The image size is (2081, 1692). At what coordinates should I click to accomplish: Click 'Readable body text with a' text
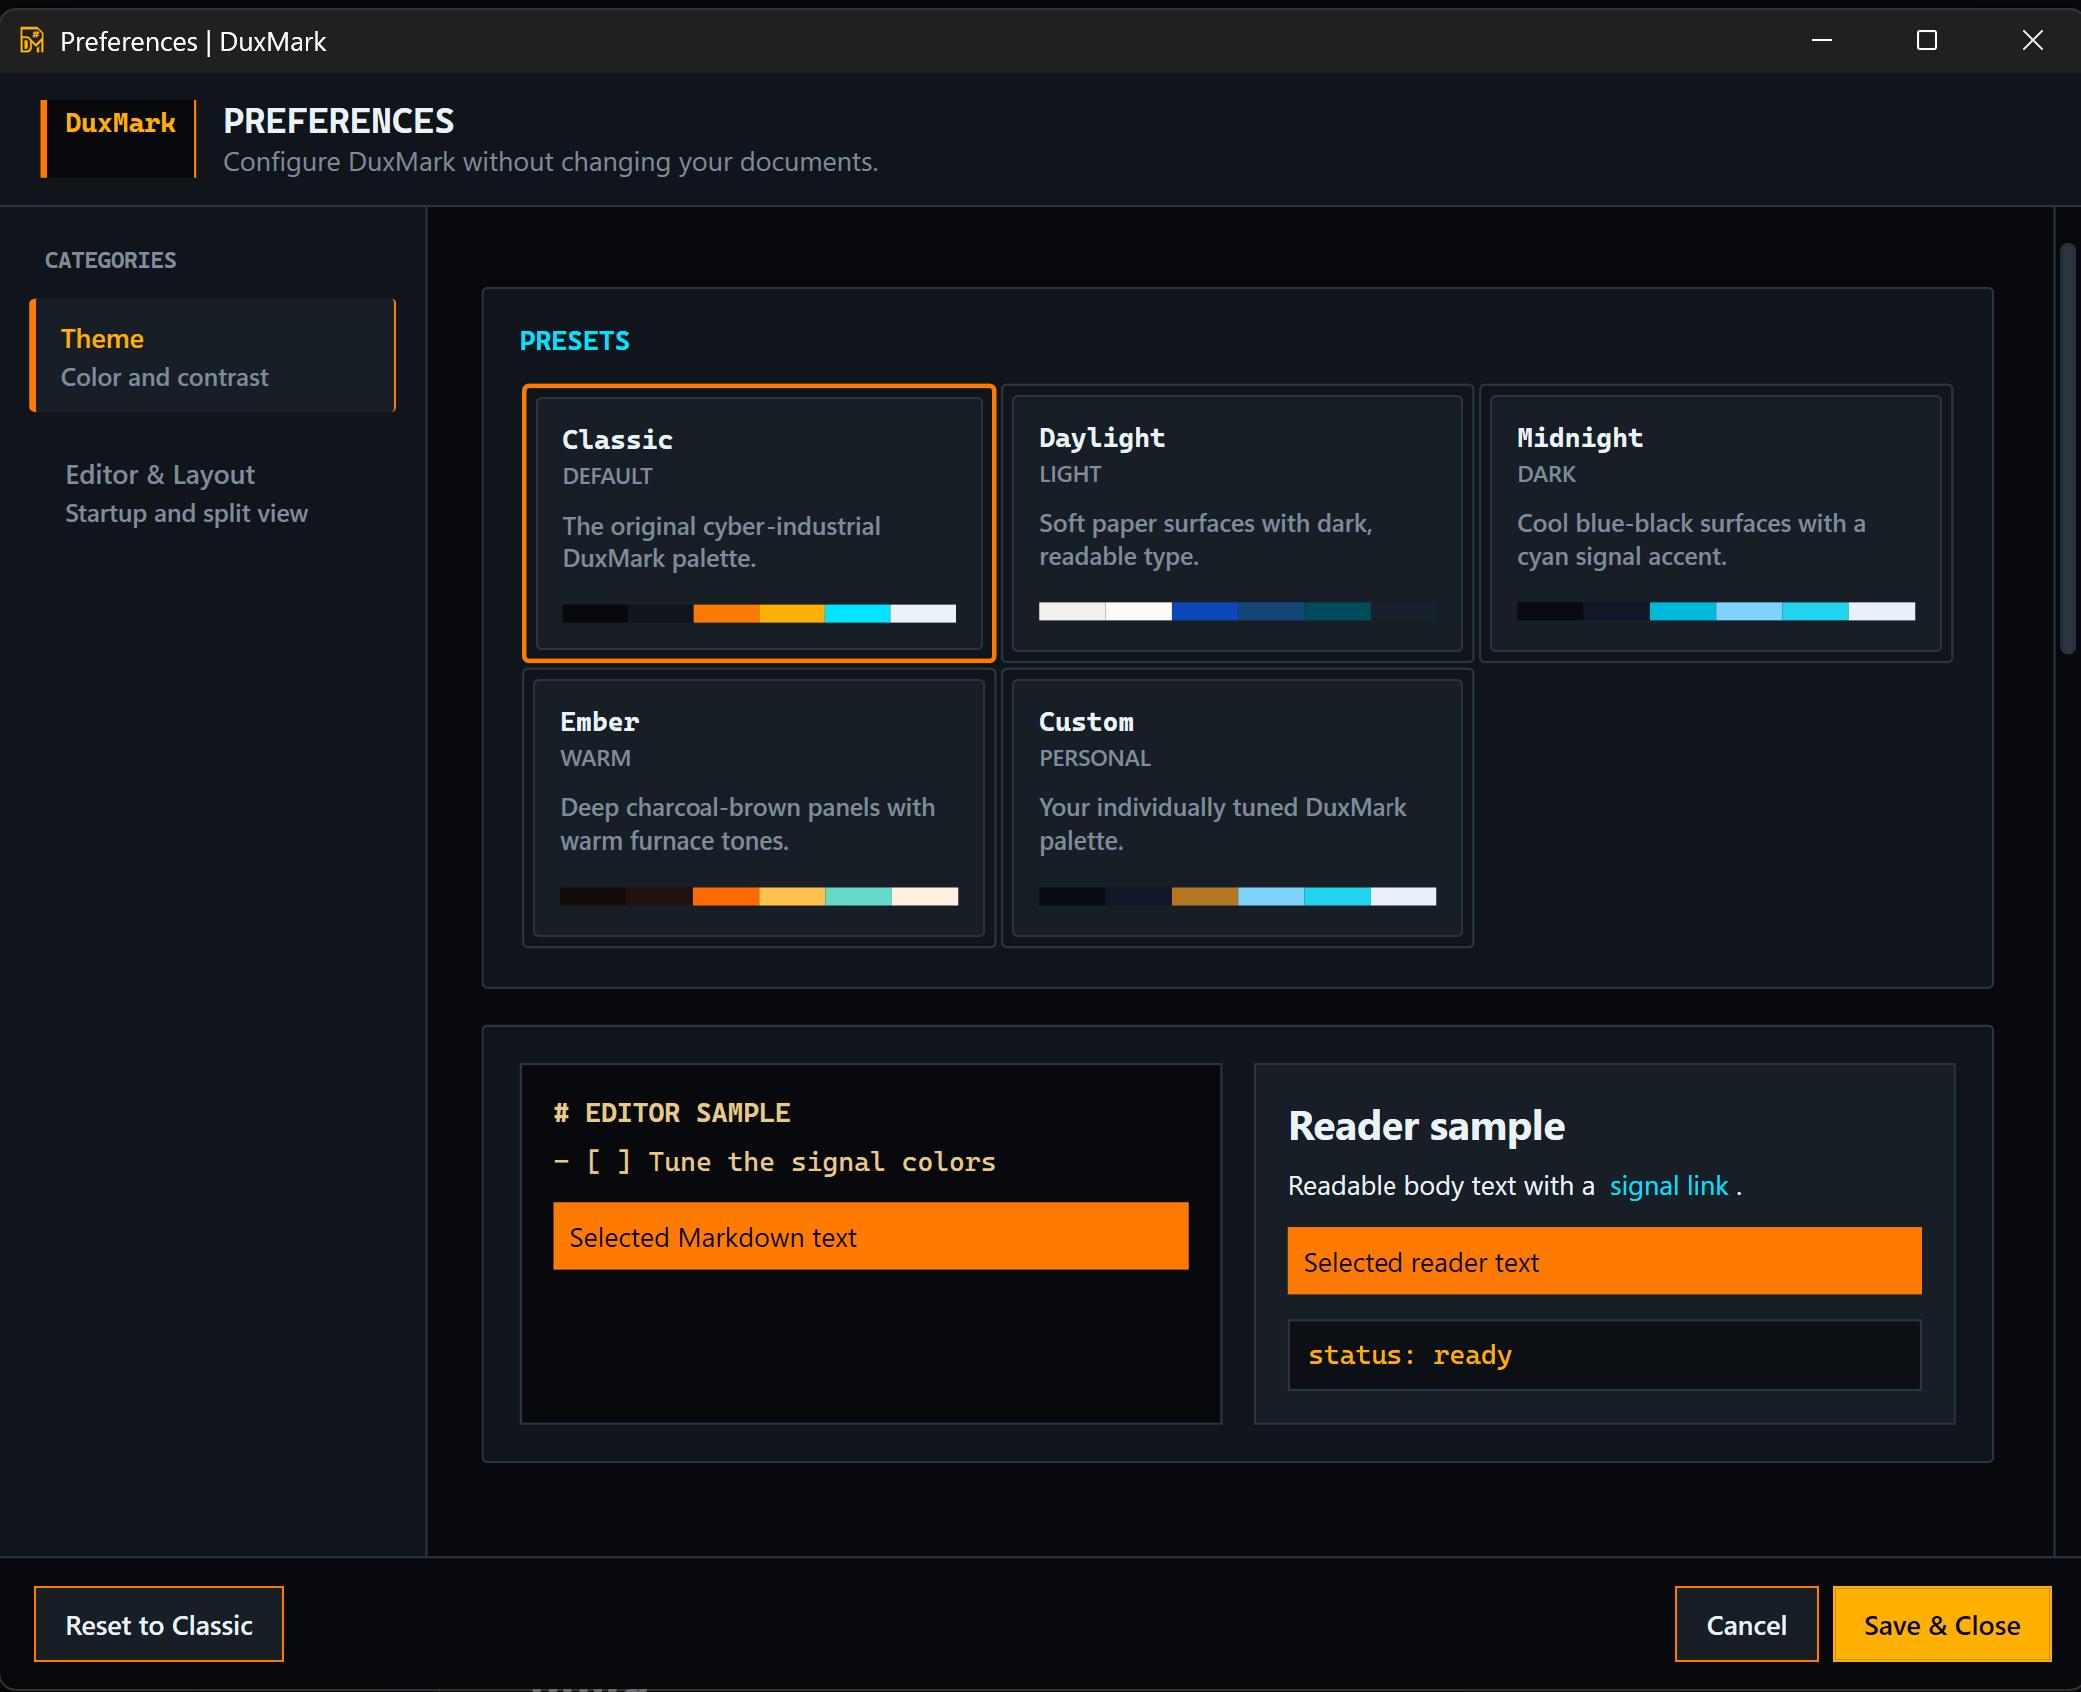coord(1441,1186)
